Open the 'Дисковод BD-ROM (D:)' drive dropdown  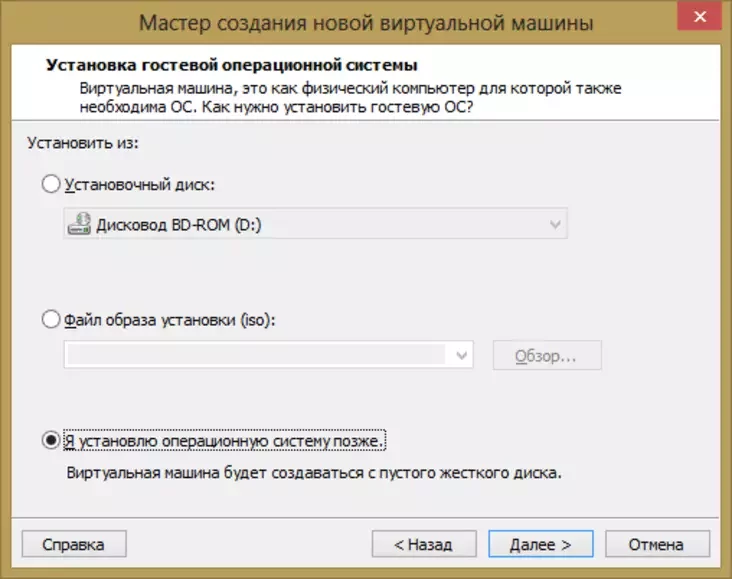315,225
